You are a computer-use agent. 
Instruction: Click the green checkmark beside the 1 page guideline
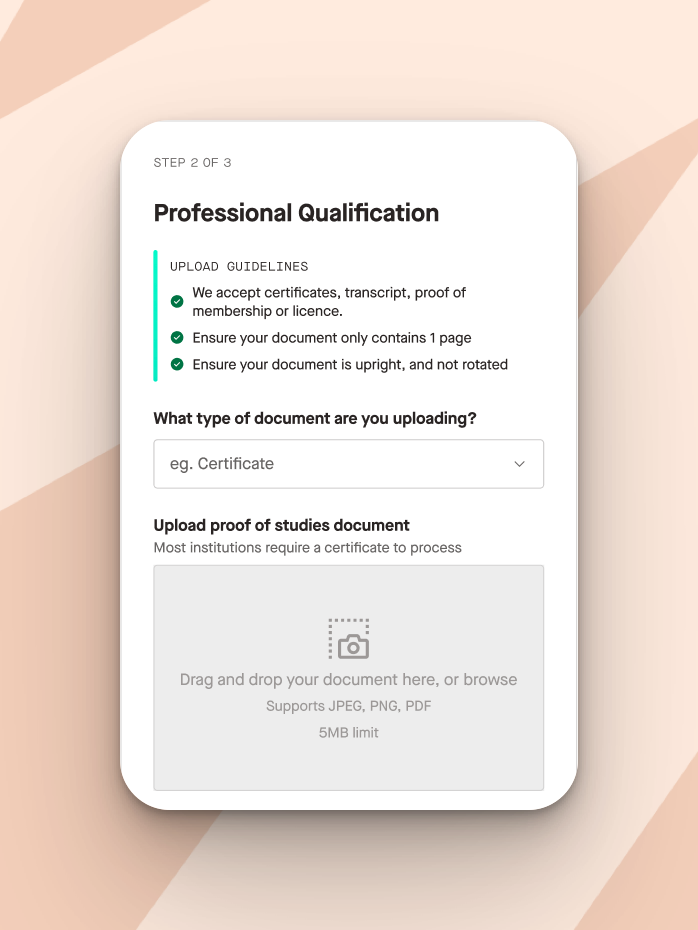[177, 337]
